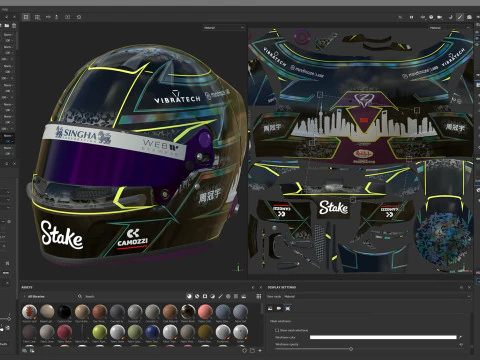Image resolution: width=480 pixels, height=360 pixels.
Task: Enable the Show mesh wireframe checkbox
Action: pyautogui.click(x=277, y=330)
